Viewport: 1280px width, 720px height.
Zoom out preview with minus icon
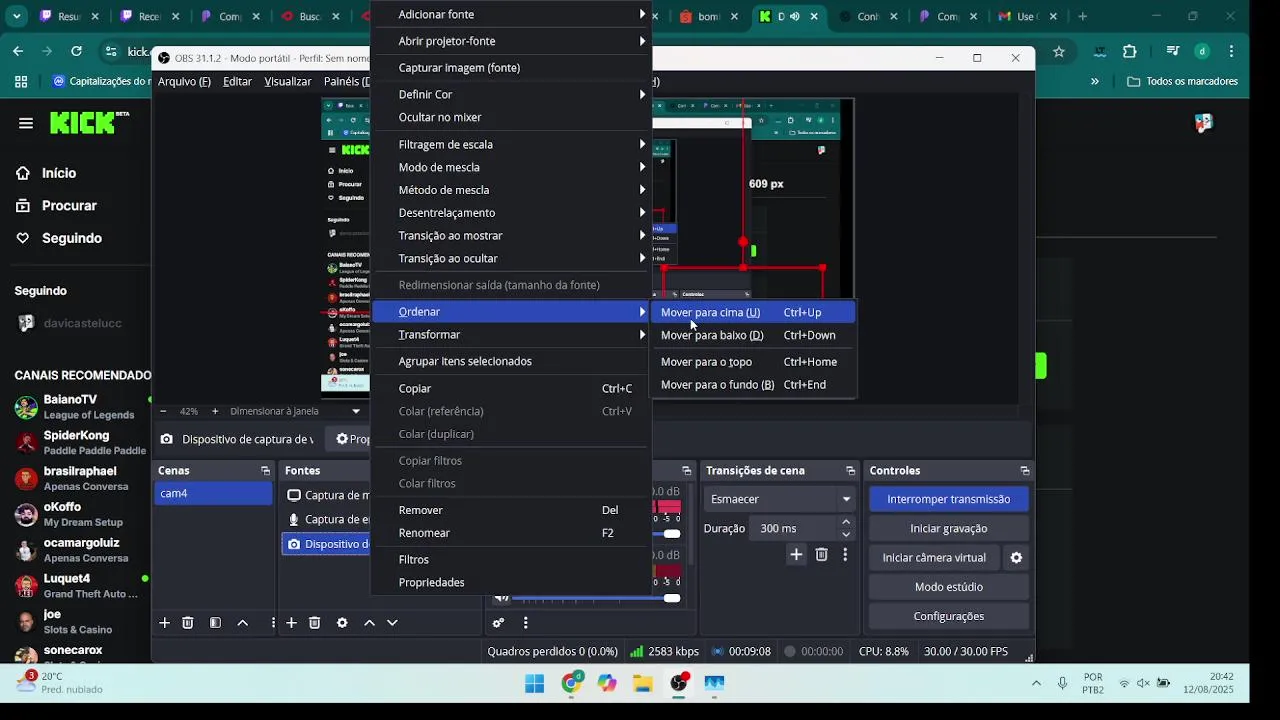point(164,411)
